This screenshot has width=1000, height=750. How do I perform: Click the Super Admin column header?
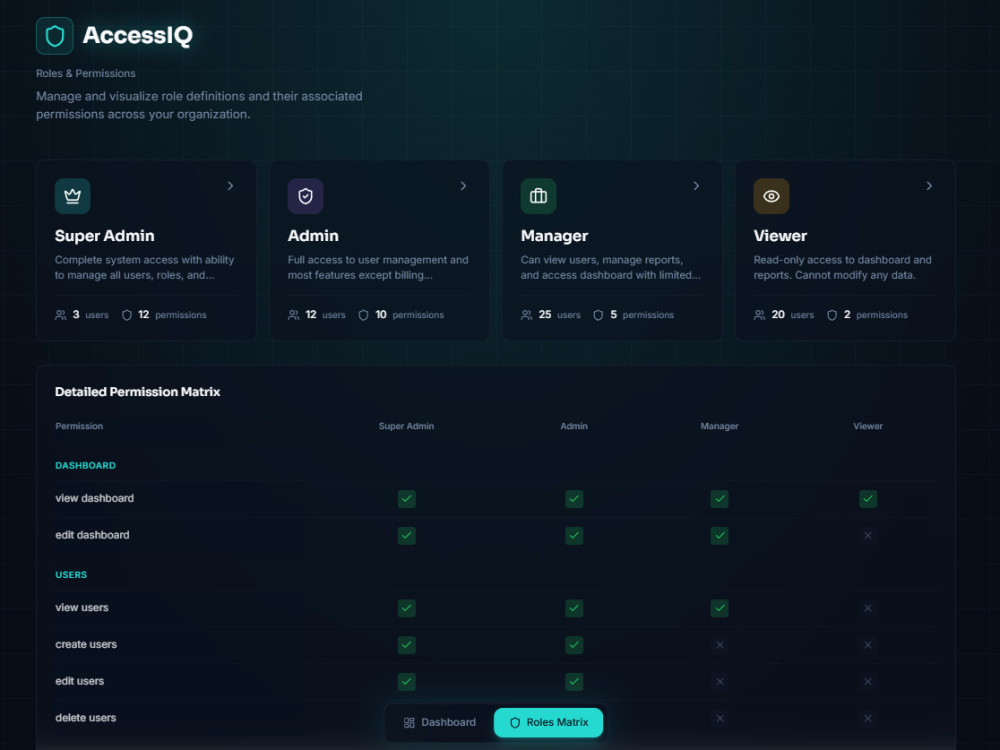(406, 425)
